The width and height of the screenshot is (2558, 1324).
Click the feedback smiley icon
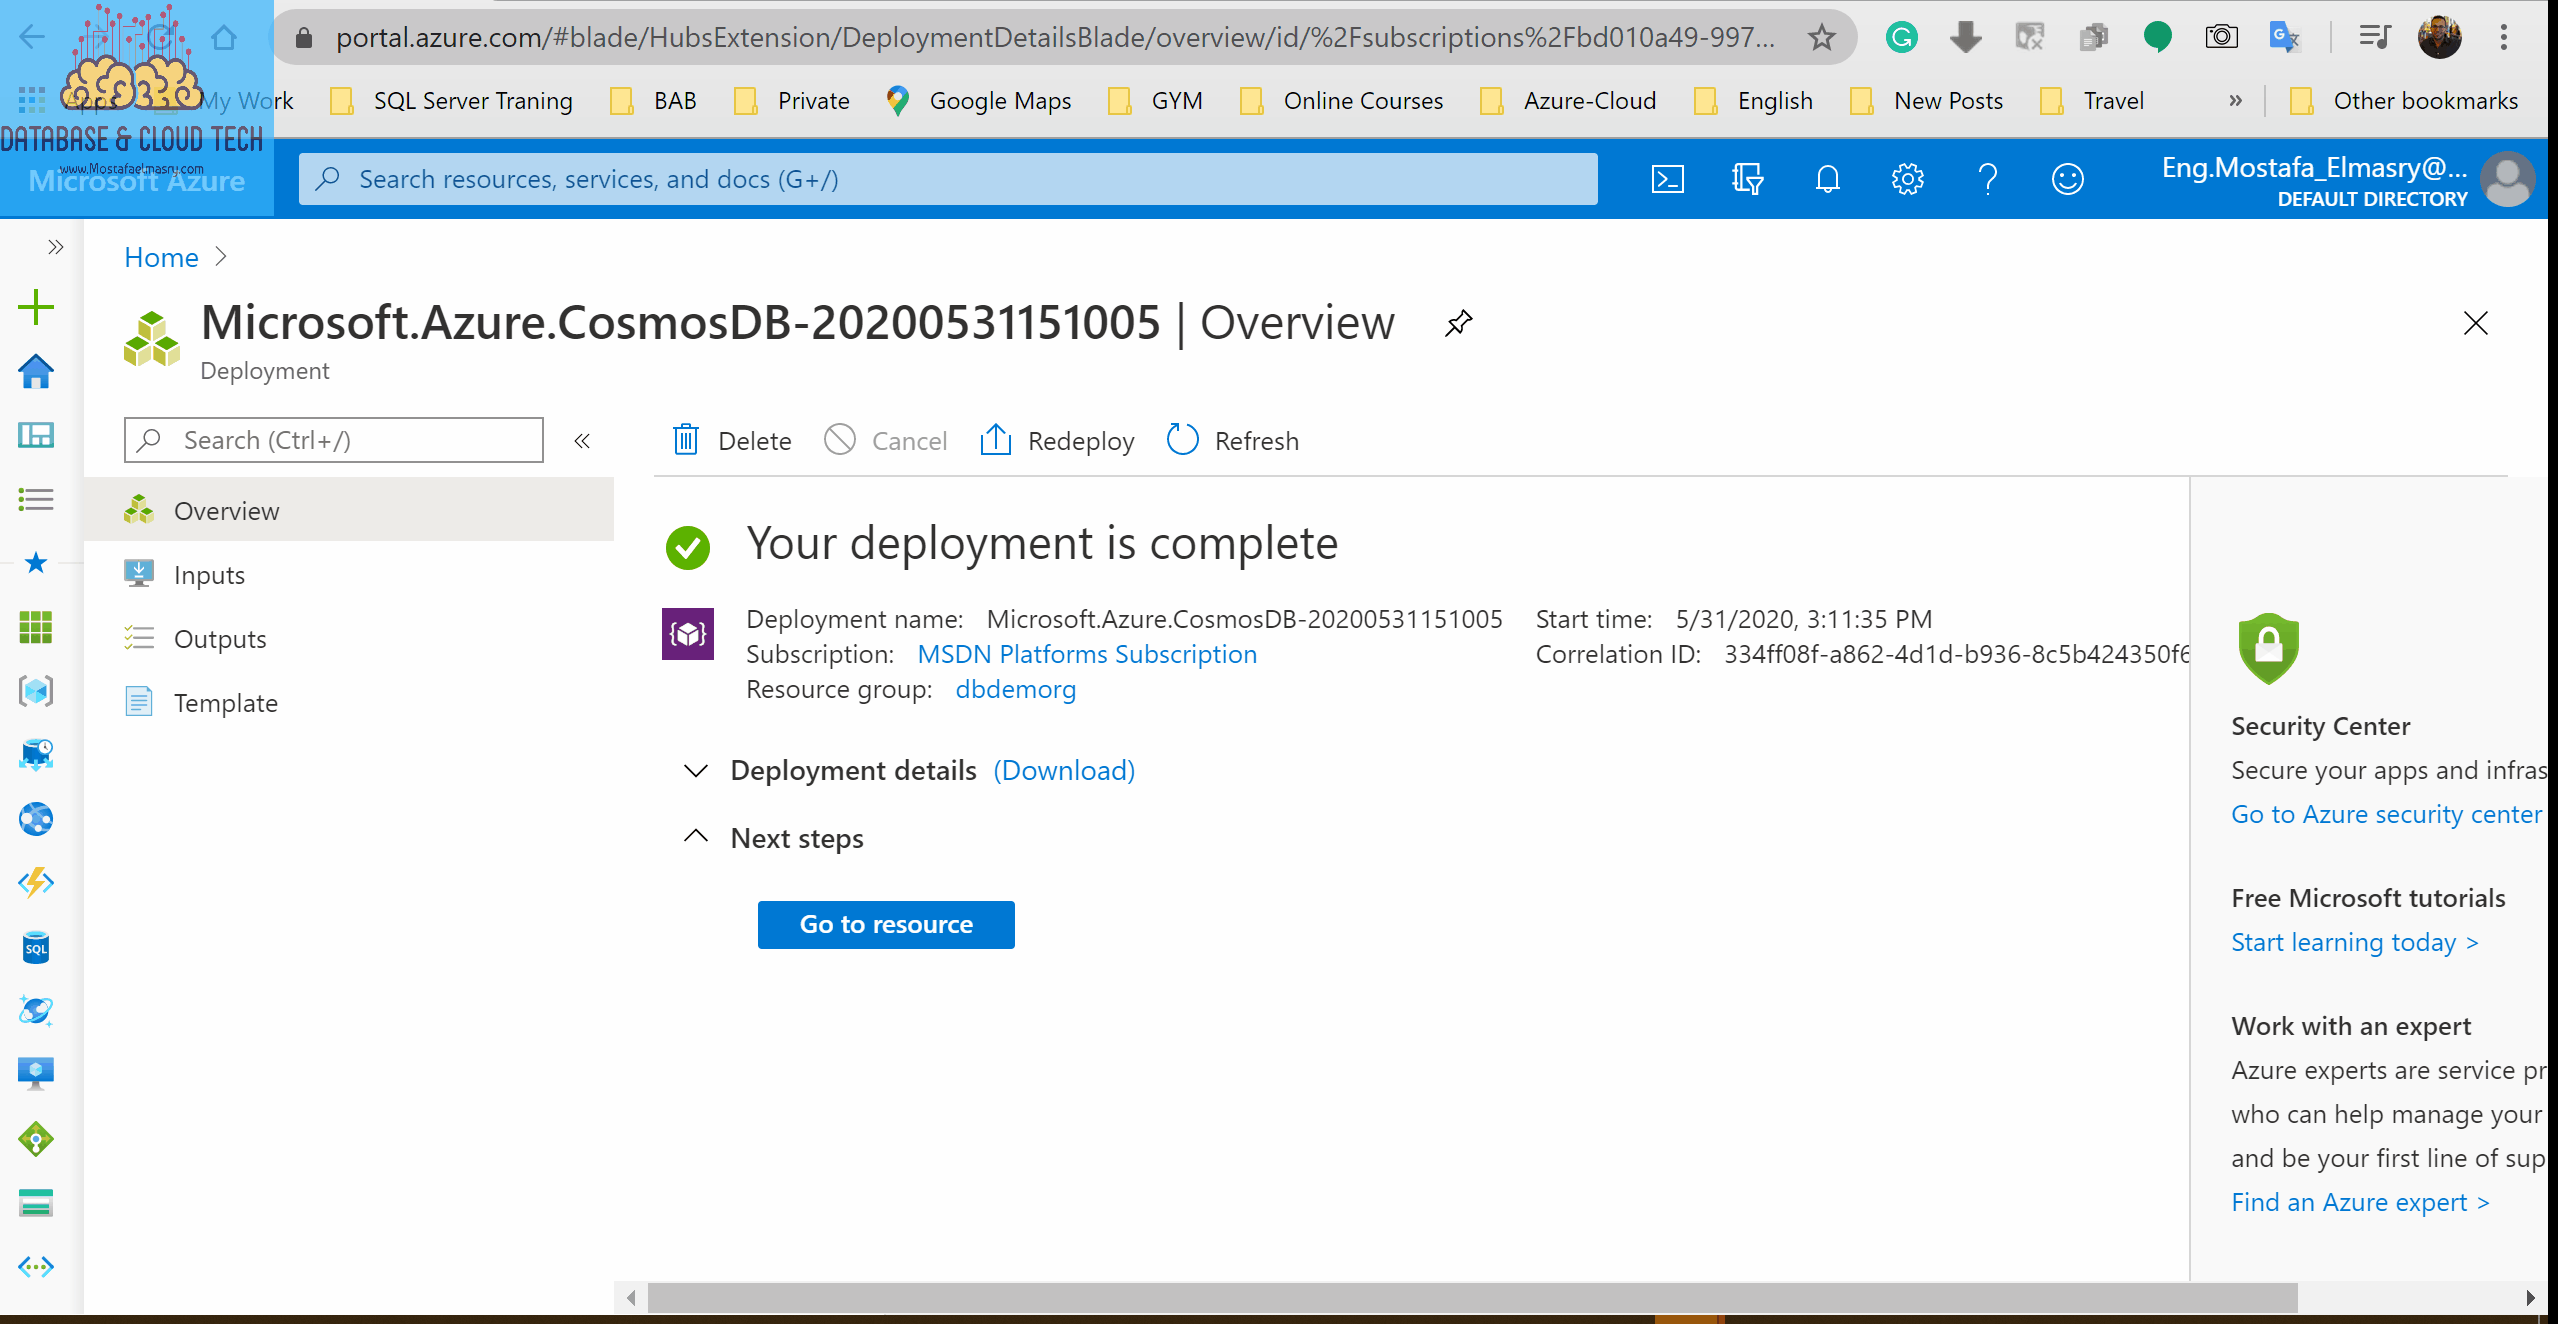(x=2067, y=179)
